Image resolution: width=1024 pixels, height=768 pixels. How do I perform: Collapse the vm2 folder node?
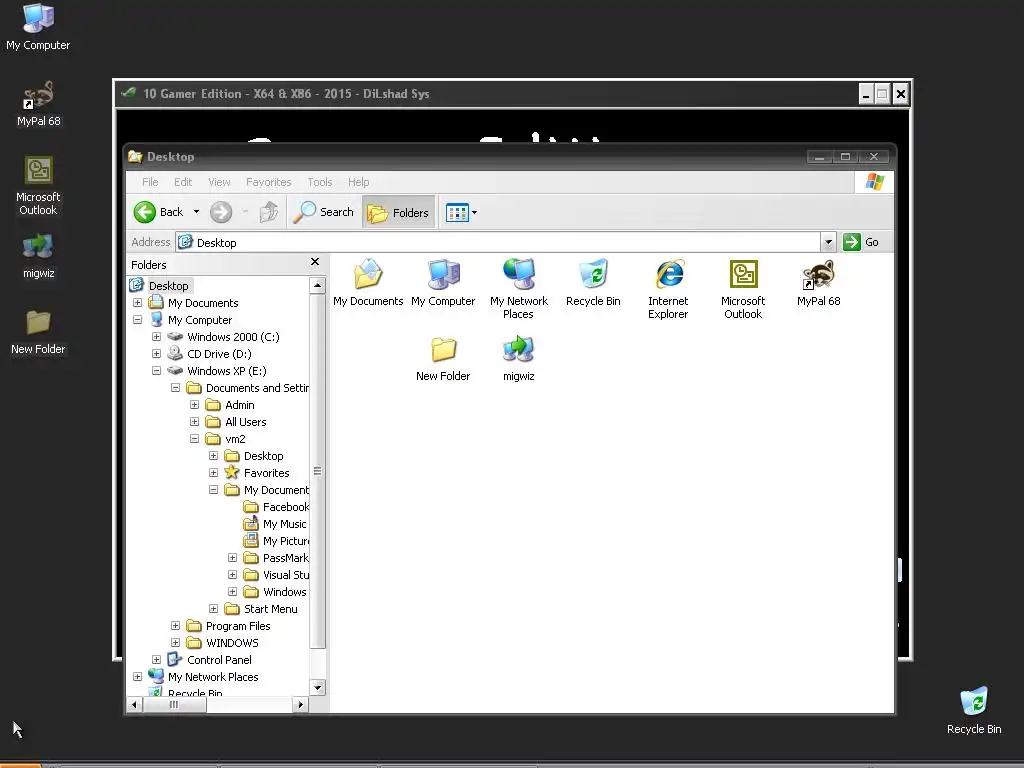pos(194,439)
